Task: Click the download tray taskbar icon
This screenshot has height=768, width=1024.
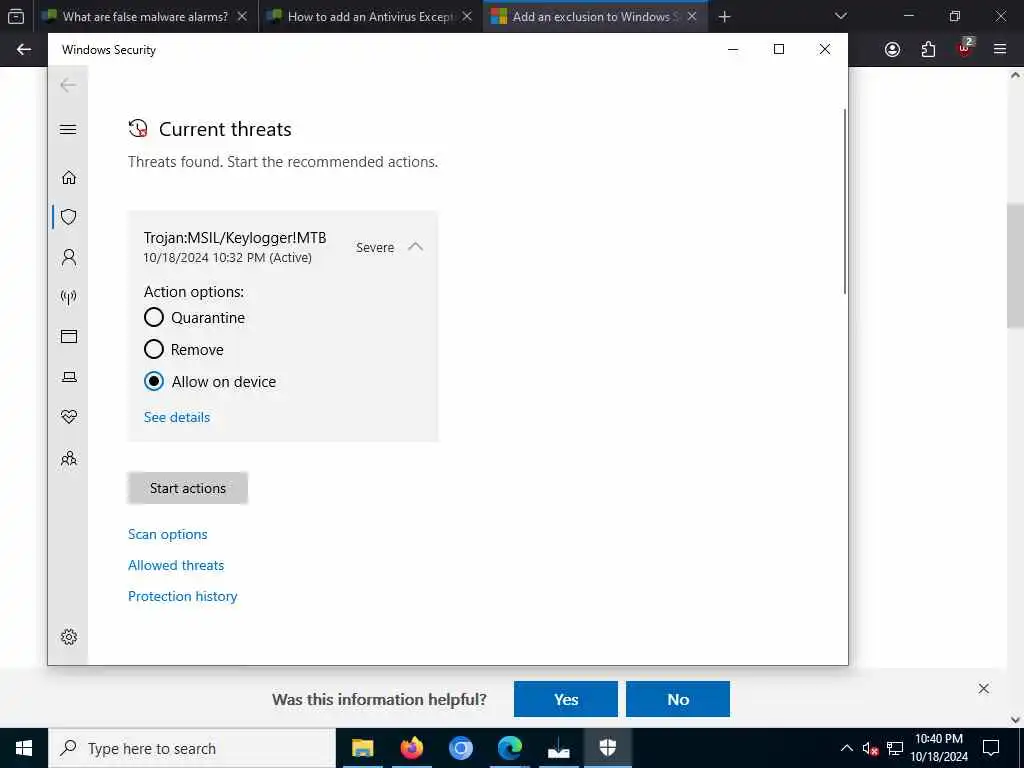Action: [558, 748]
